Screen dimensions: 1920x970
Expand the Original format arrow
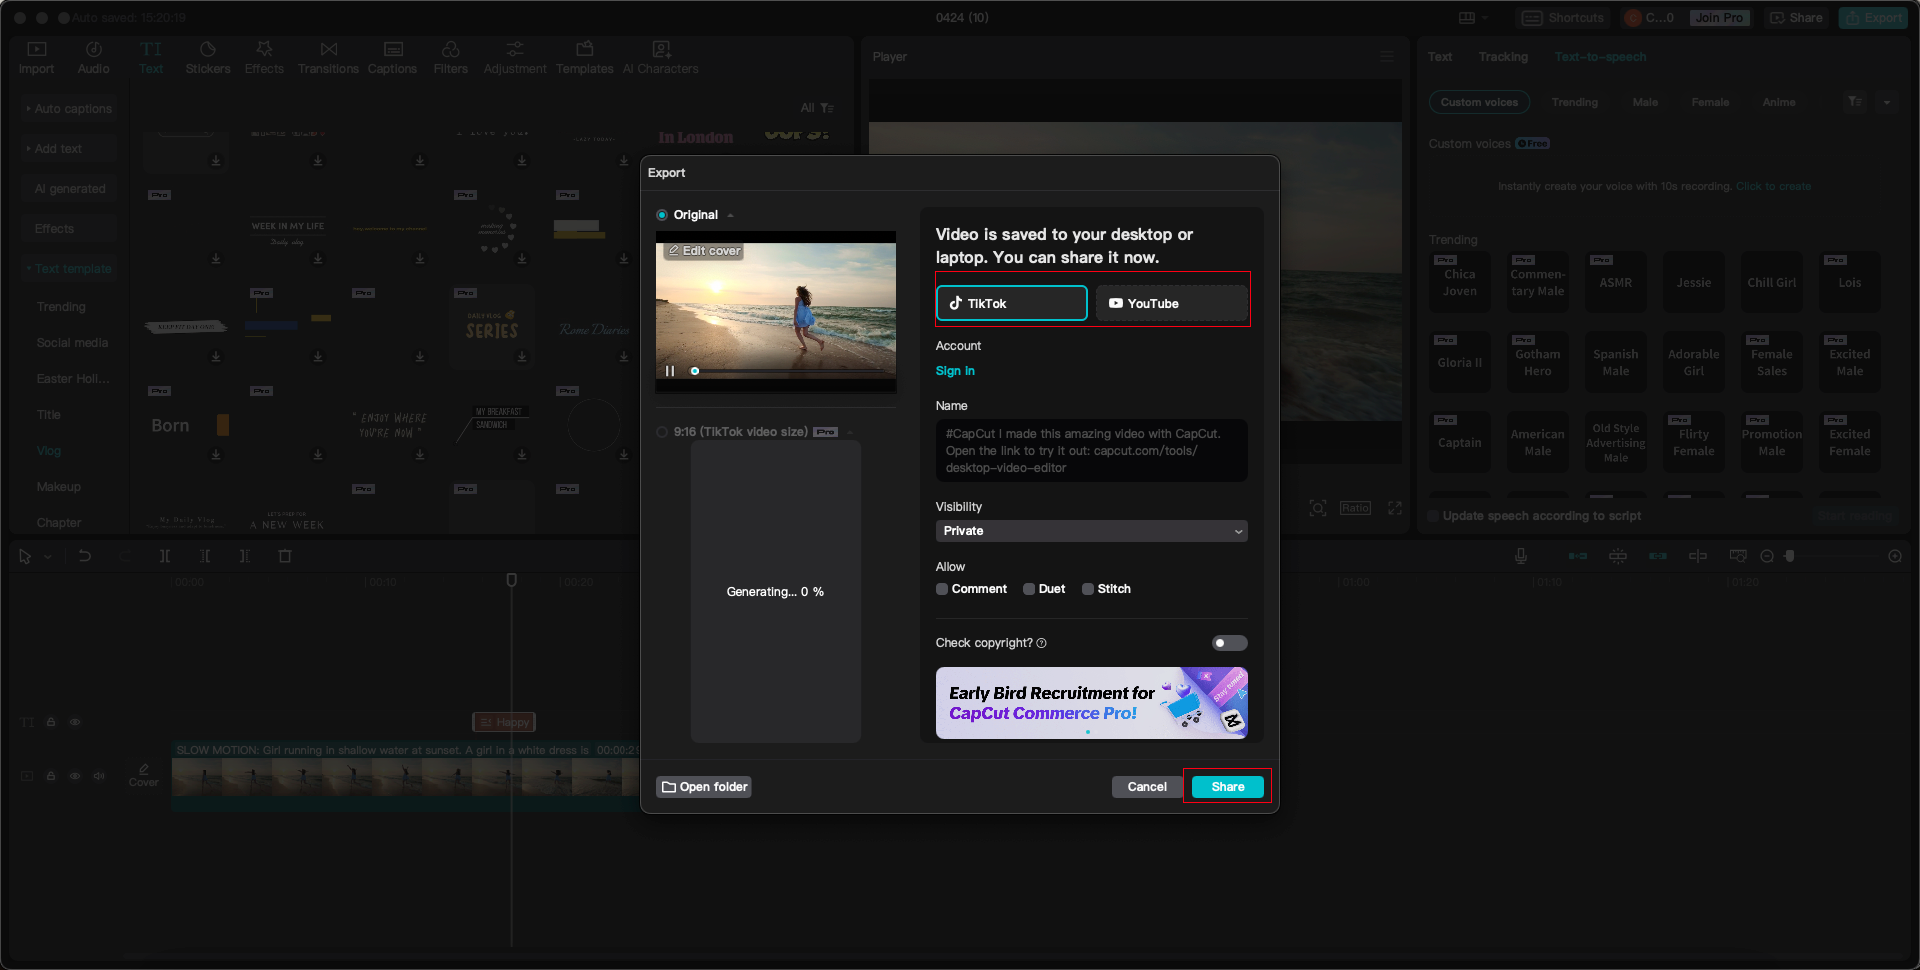click(731, 216)
